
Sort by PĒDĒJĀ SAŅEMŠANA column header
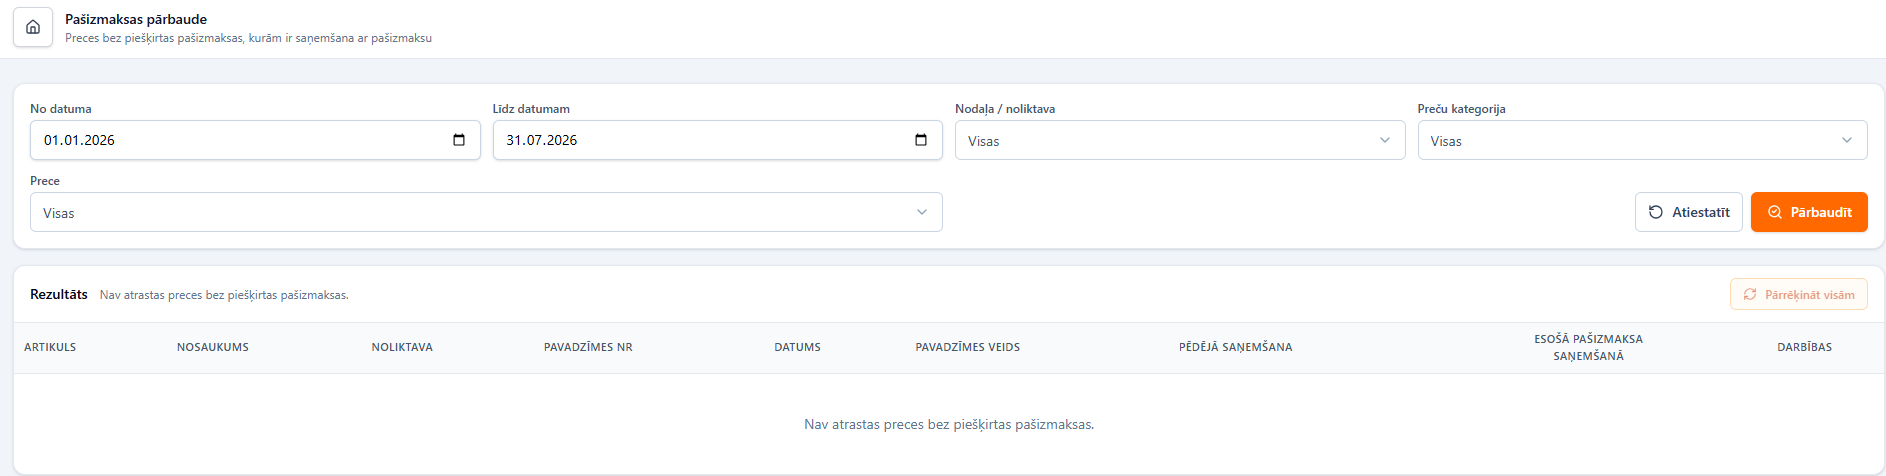click(1235, 347)
